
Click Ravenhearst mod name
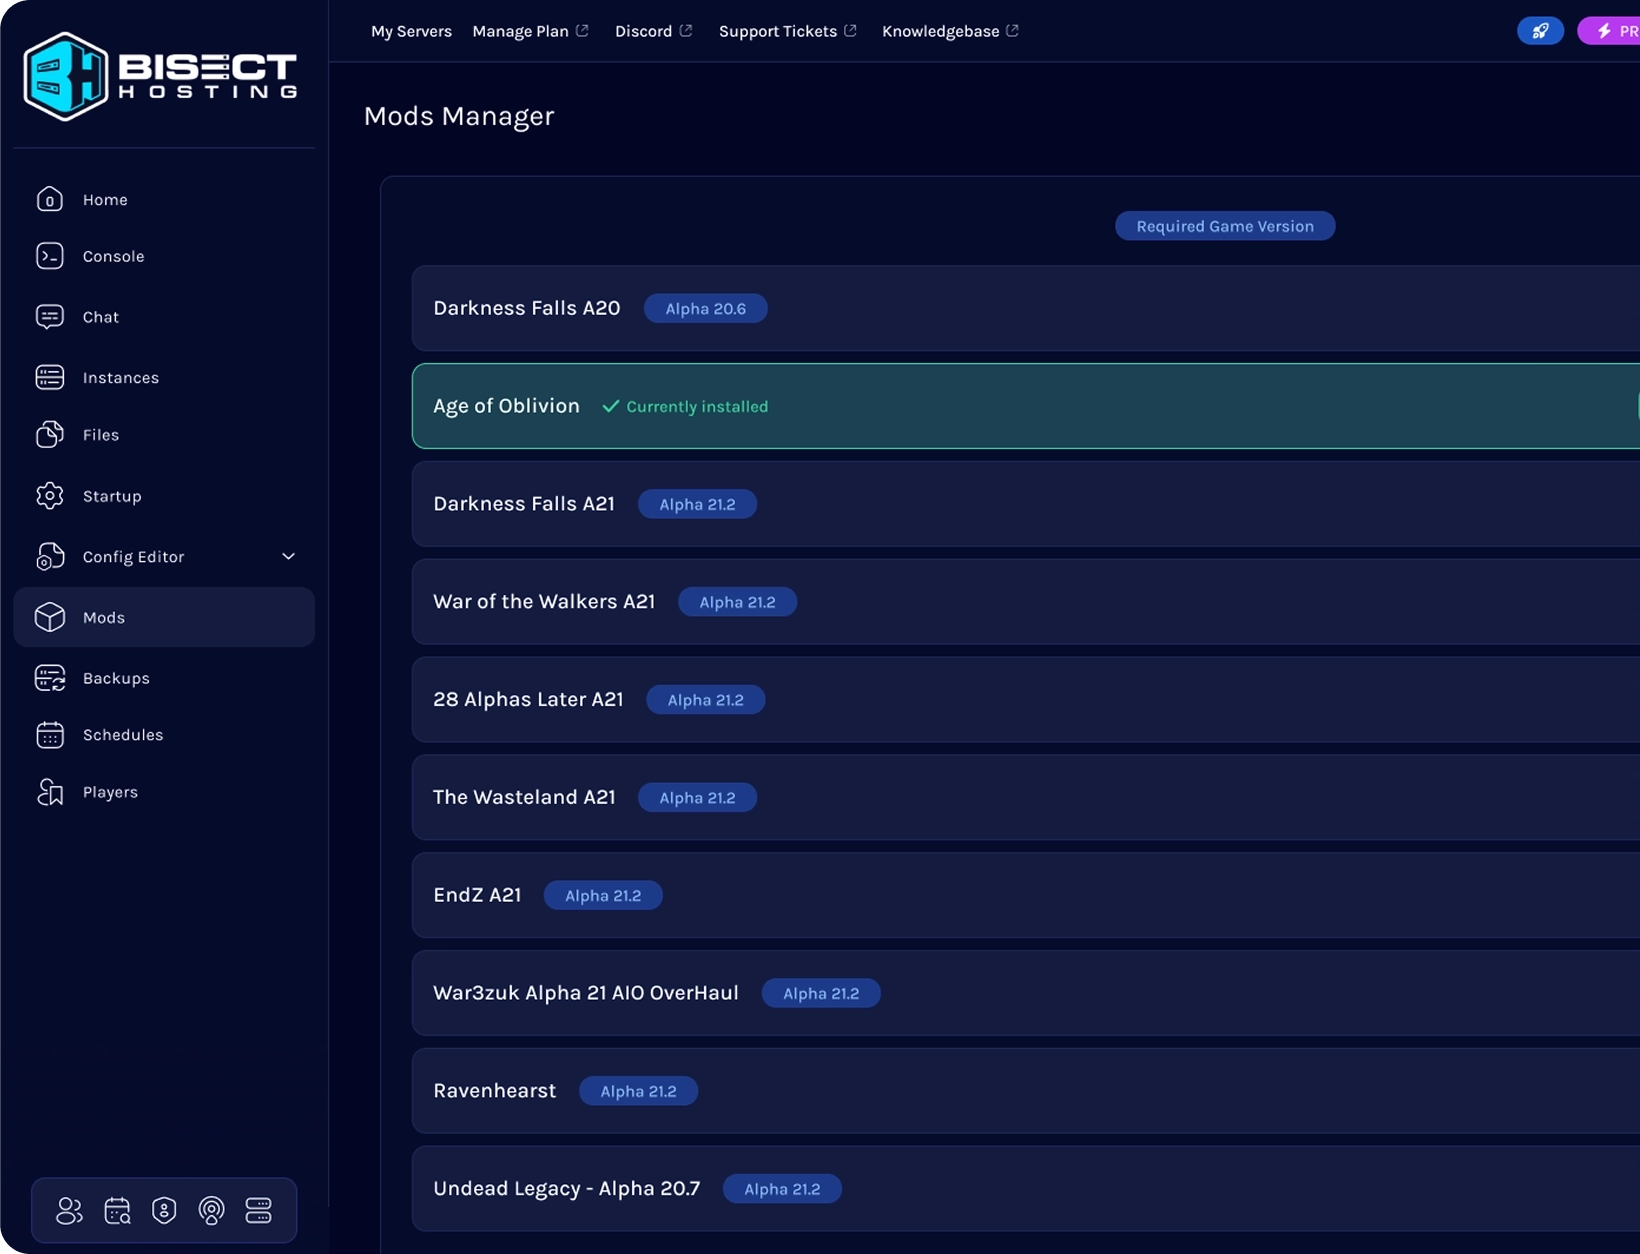(x=494, y=1091)
